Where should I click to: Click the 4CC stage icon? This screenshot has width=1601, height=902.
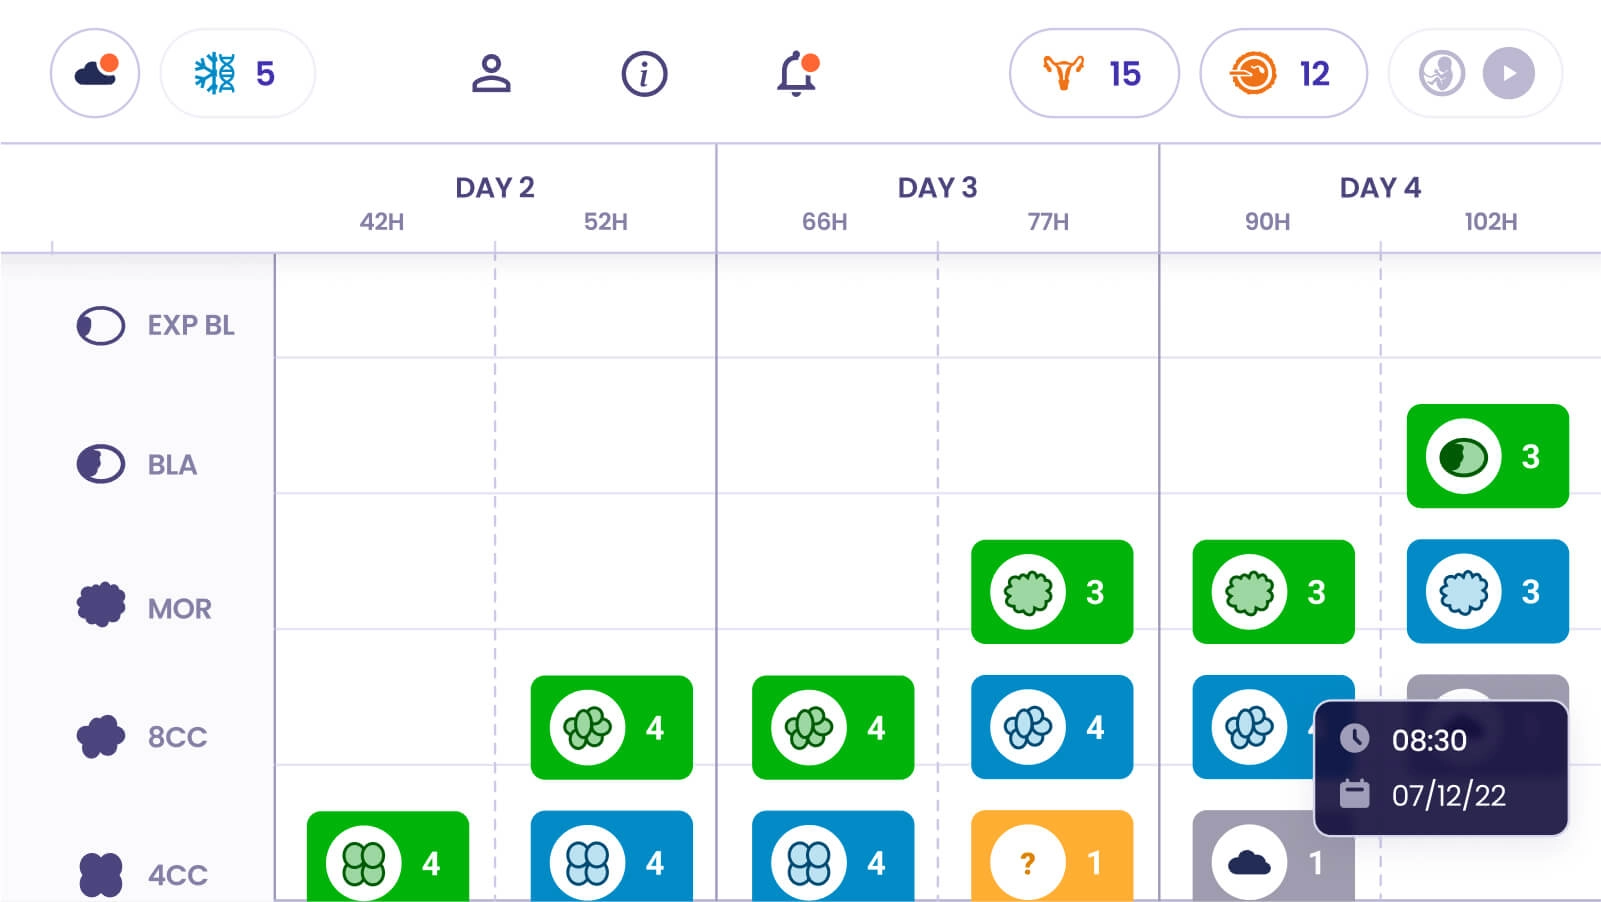(x=101, y=874)
